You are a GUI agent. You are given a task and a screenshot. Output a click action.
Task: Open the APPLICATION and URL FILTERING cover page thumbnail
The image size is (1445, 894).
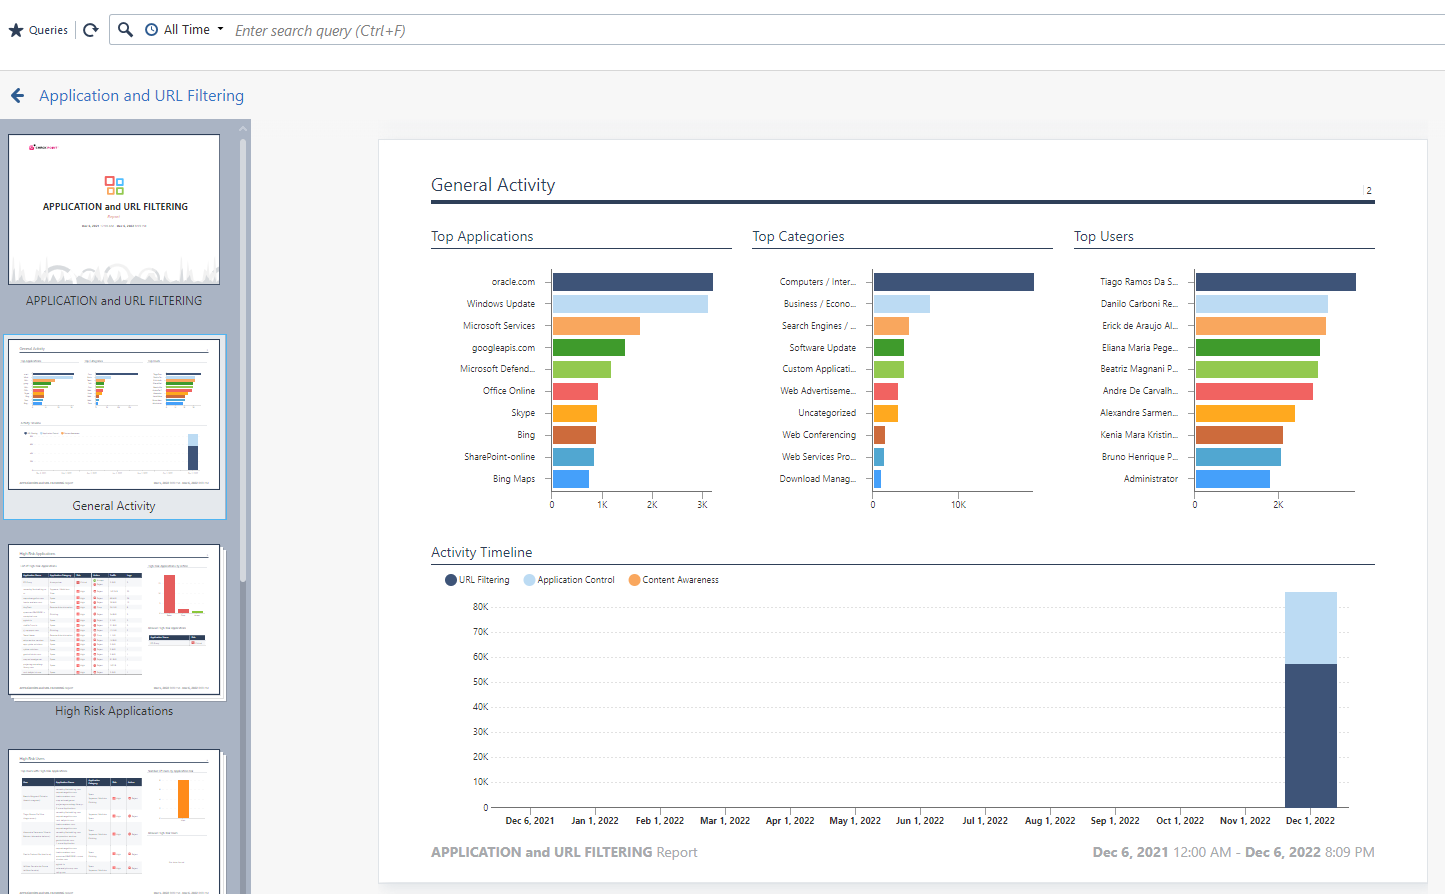click(113, 209)
